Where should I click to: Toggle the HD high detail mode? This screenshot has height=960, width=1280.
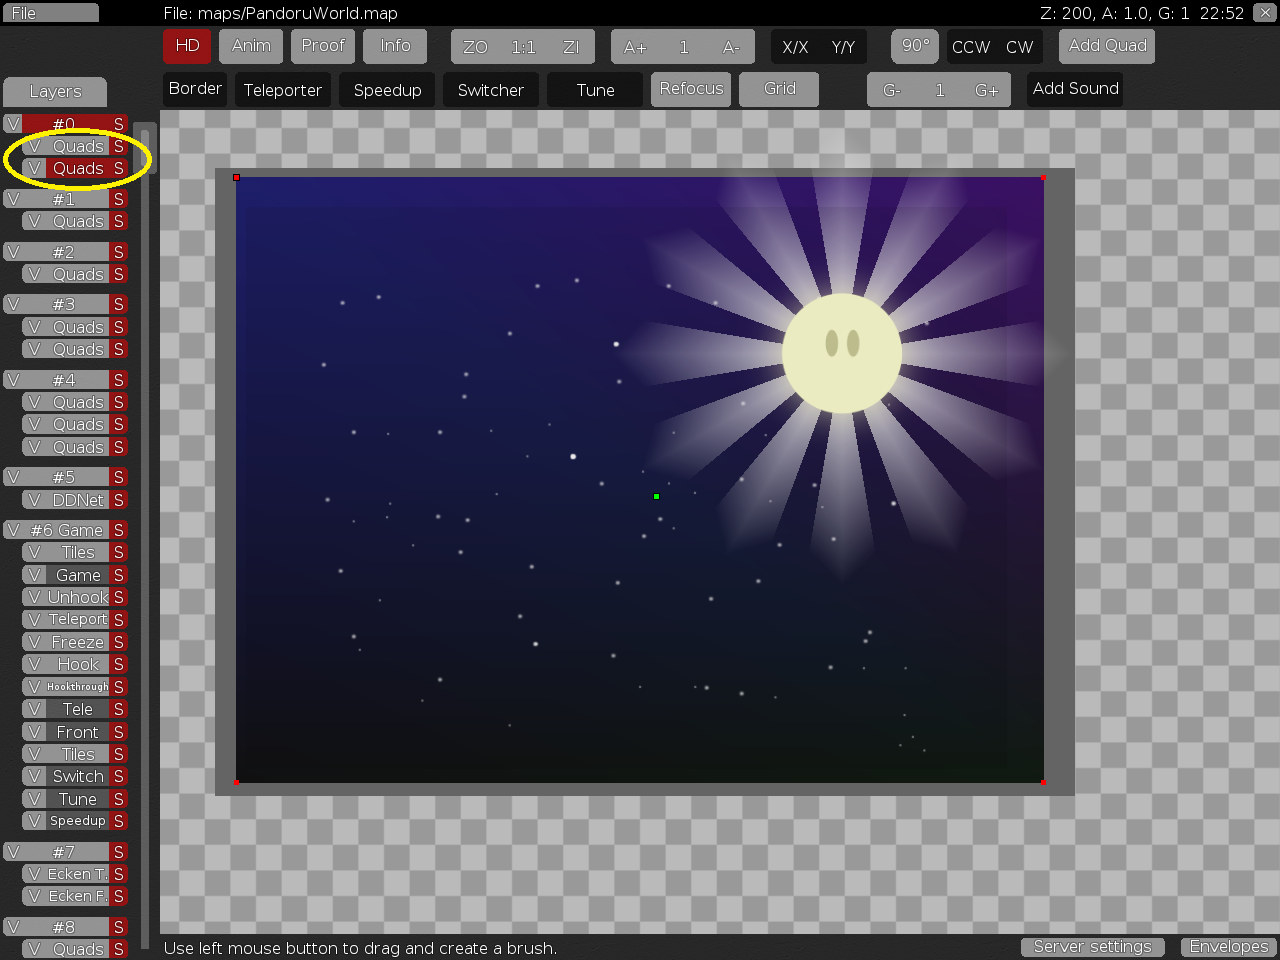pyautogui.click(x=187, y=46)
